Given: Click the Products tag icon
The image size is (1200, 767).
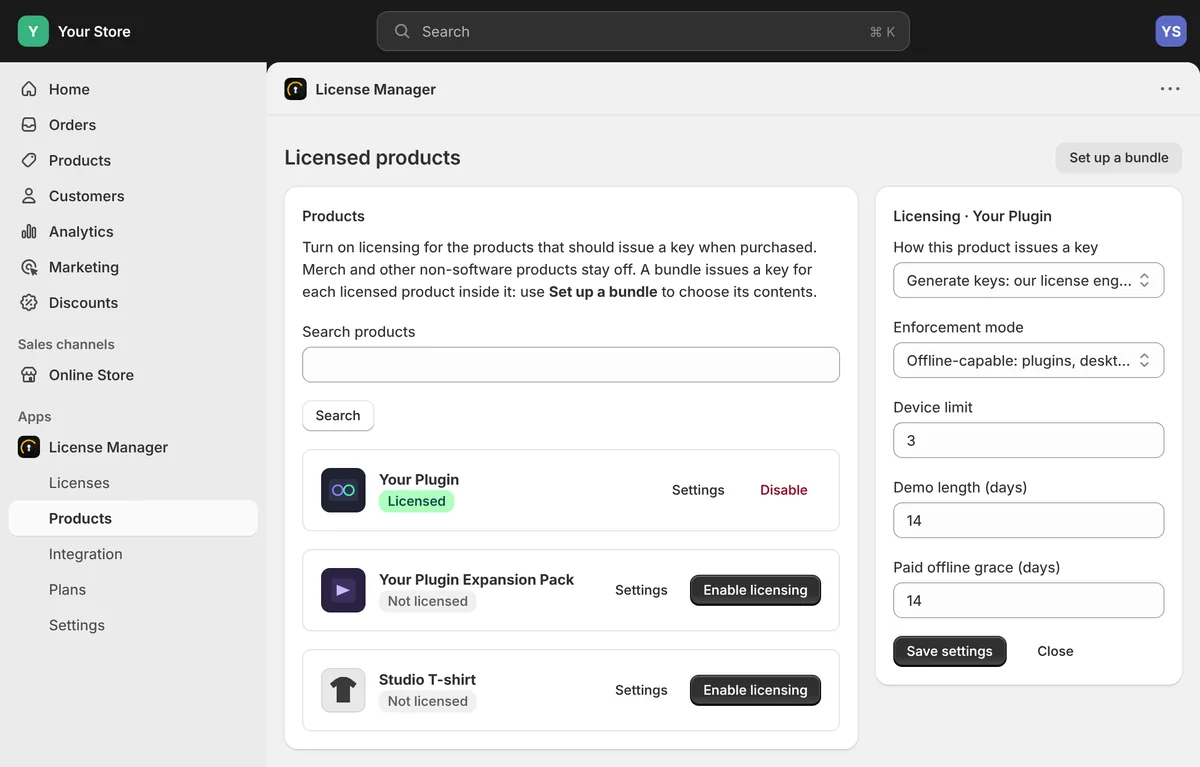Looking at the screenshot, I should [29, 160].
